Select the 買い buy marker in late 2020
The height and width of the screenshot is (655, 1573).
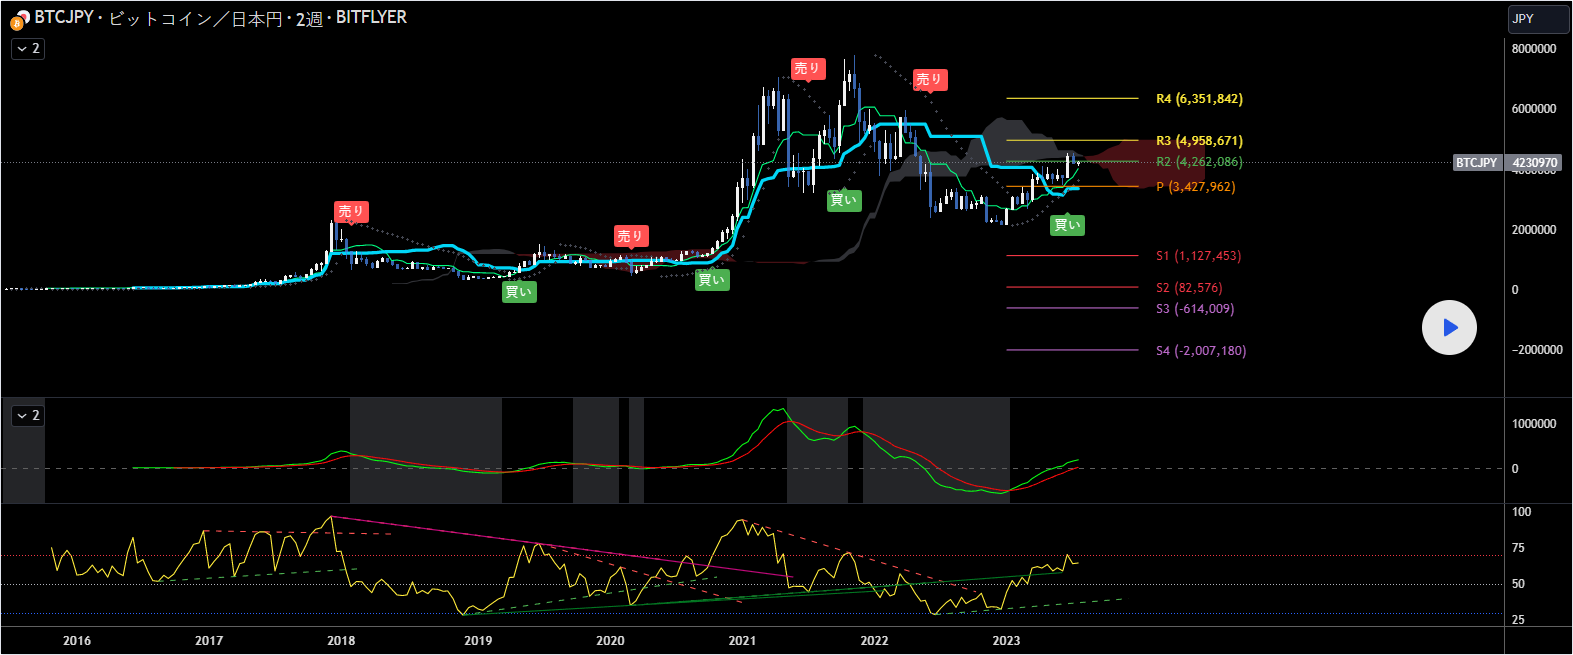click(712, 280)
